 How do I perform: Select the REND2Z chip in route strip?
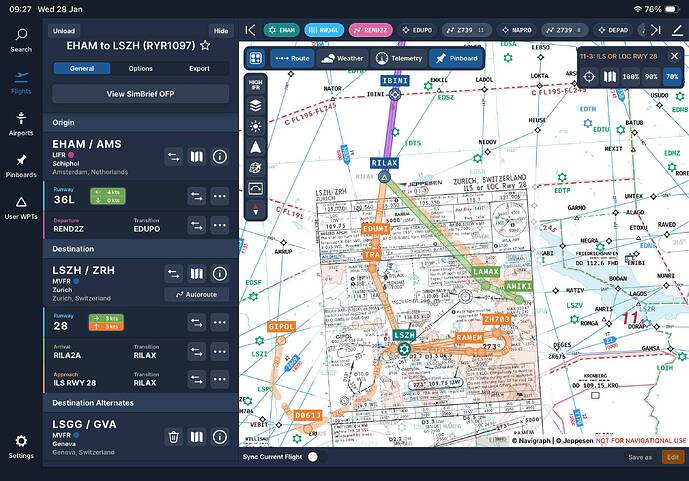tap(370, 30)
